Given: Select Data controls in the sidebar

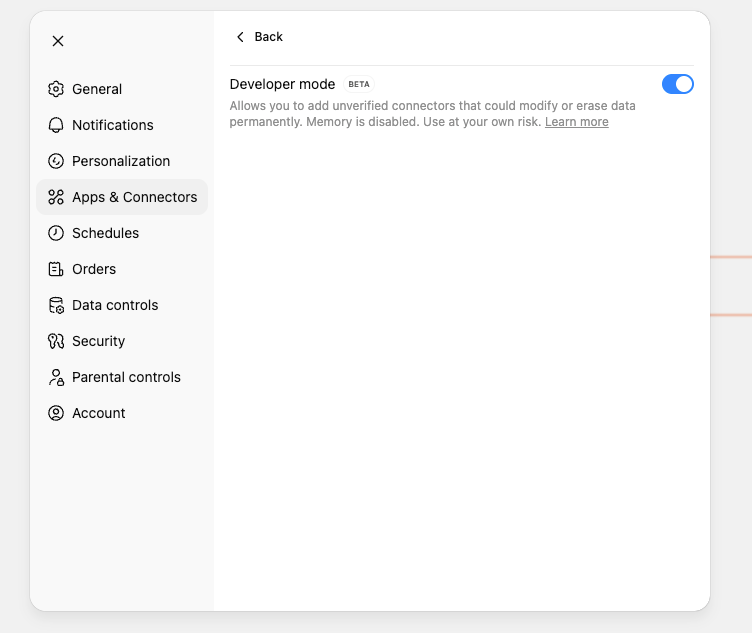Looking at the screenshot, I should (x=115, y=305).
